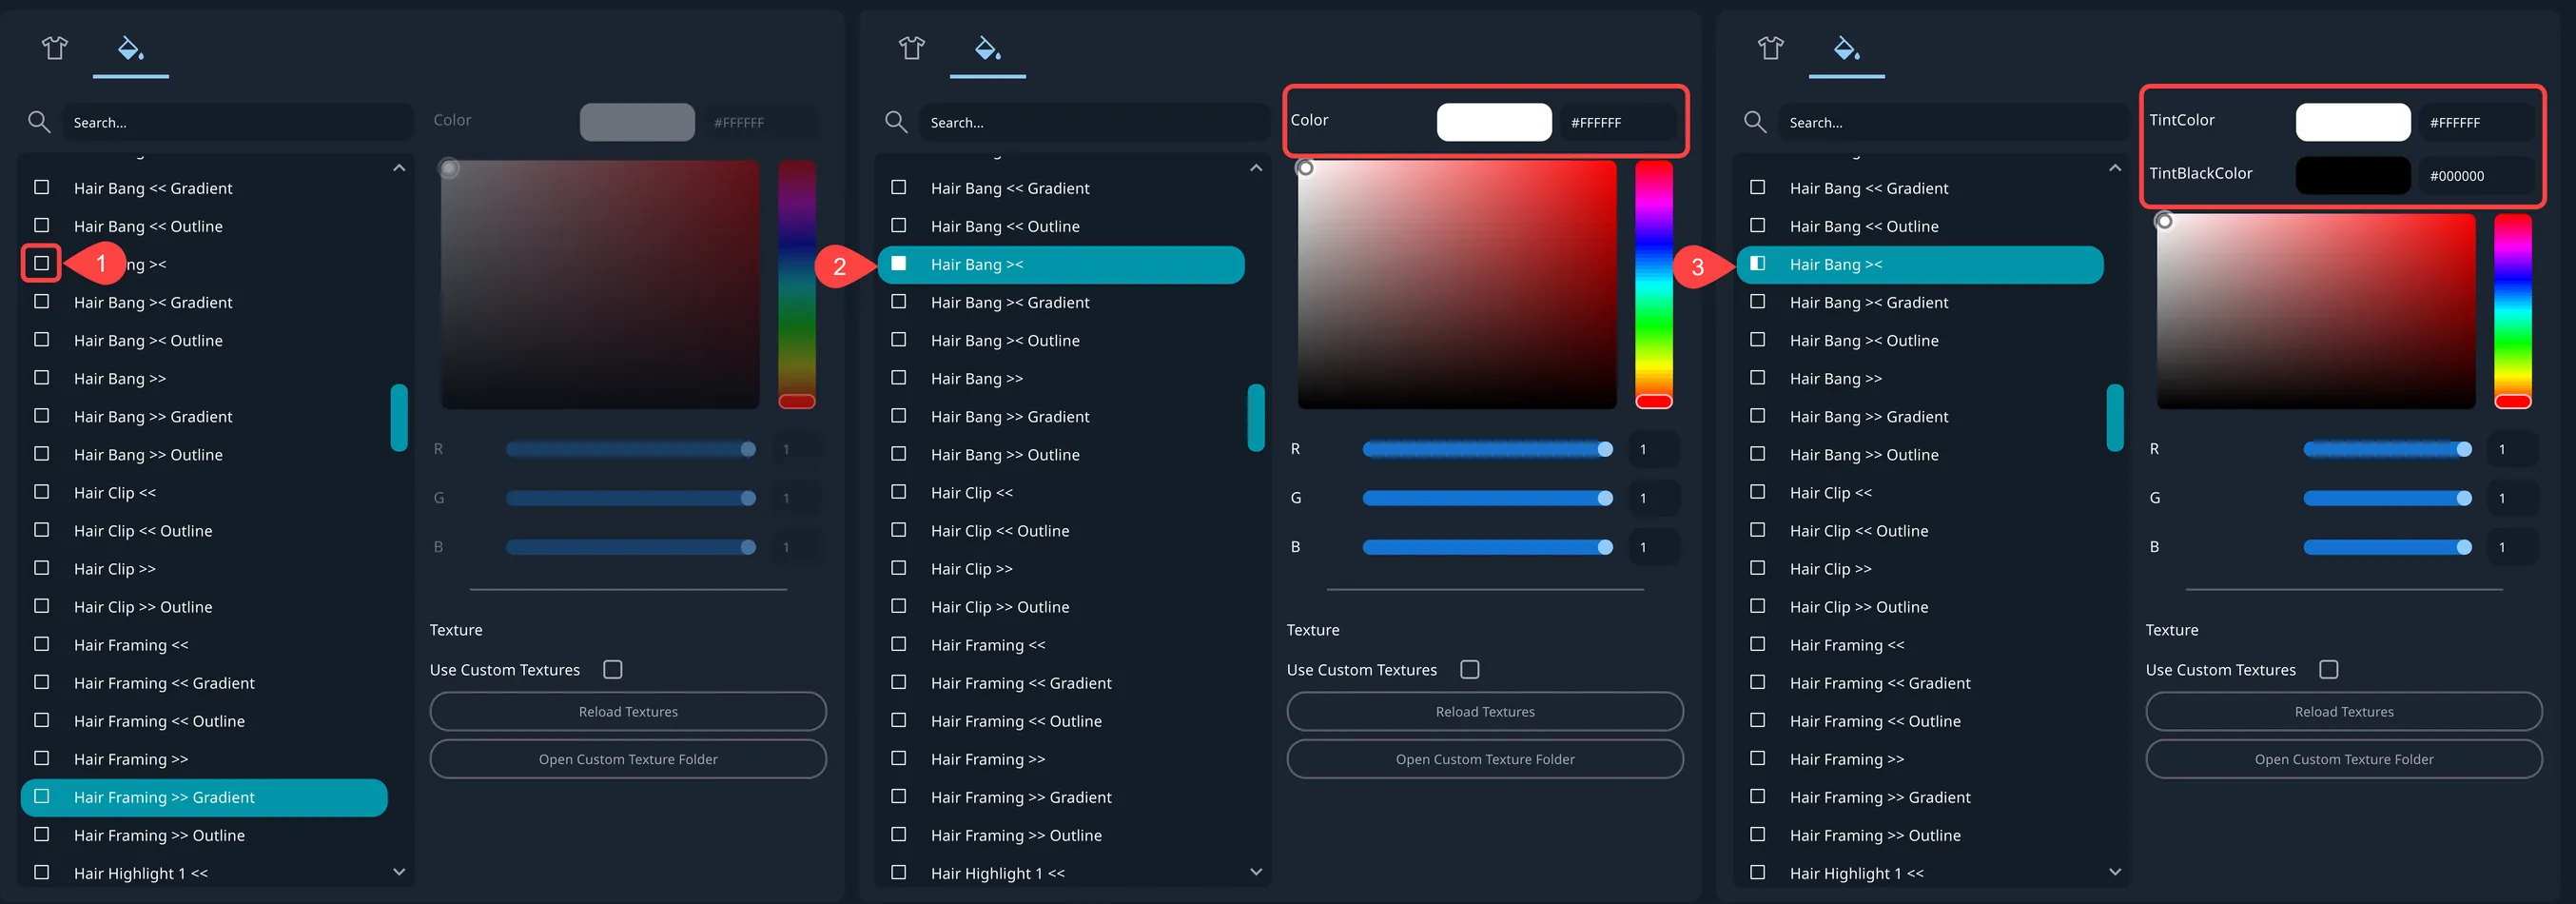This screenshot has width=2576, height=904.
Task: Check the highlighted Hair Bang >< checkbox
Action: point(898,264)
